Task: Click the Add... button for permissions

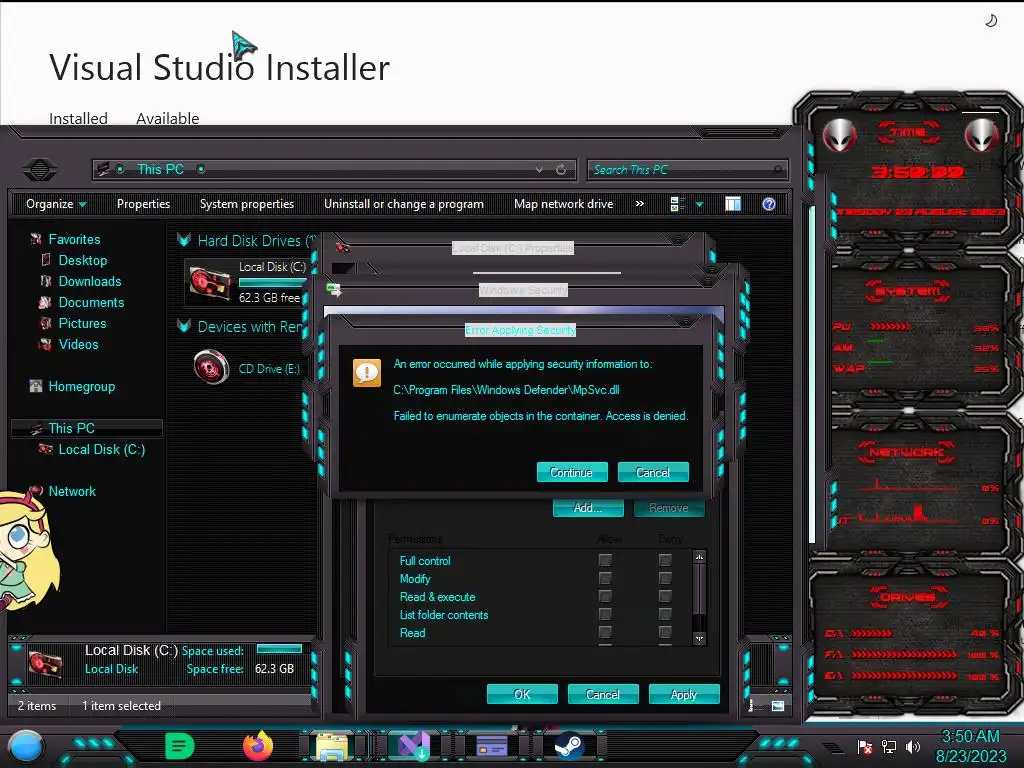Action: tap(588, 507)
